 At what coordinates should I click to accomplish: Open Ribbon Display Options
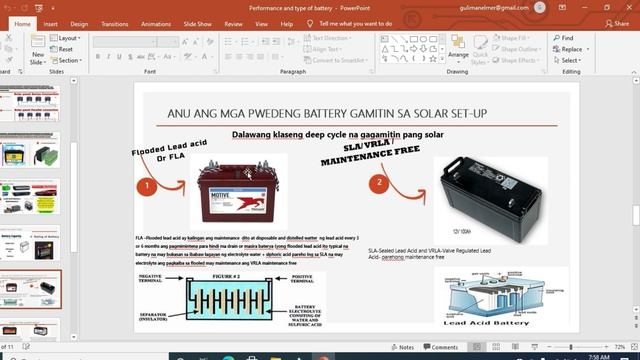coord(562,7)
